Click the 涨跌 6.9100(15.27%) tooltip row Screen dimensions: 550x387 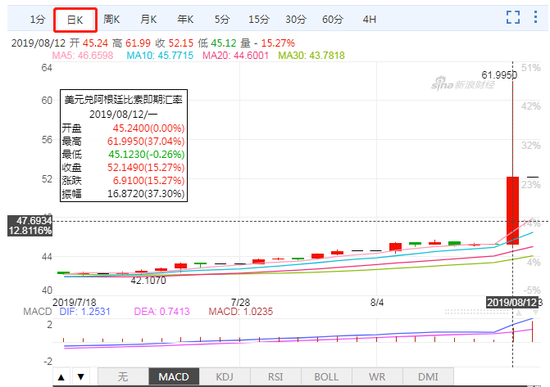tap(123, 181)
